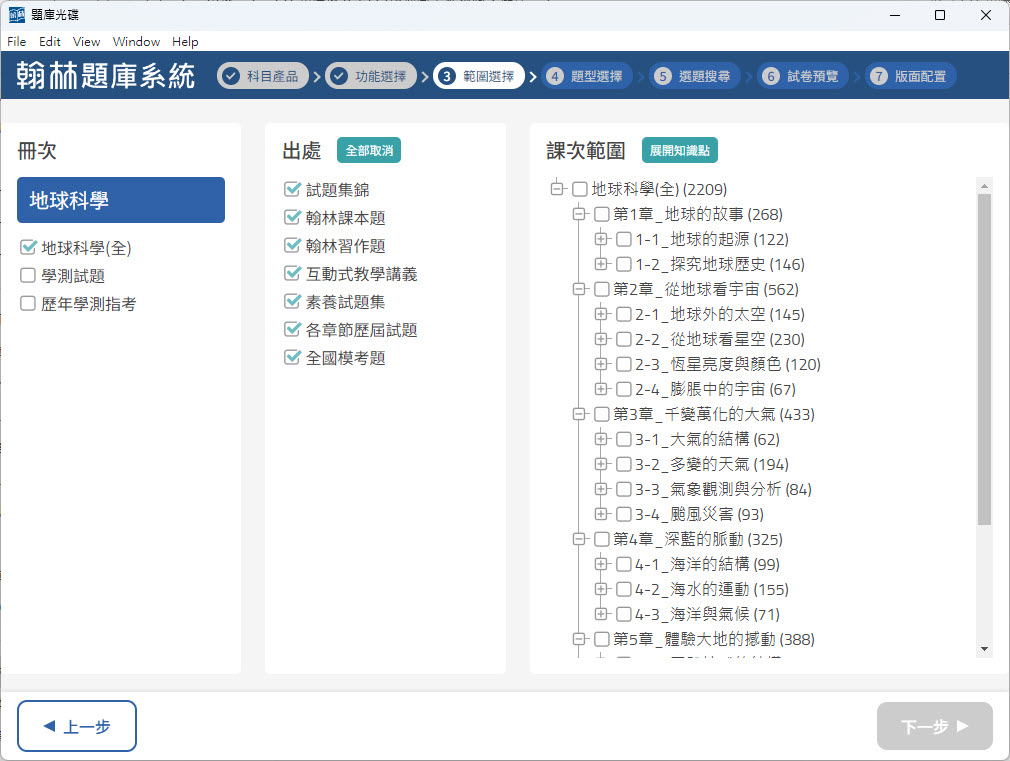
Task: Select step 3 範圍選擇
Action: point(479,76)
